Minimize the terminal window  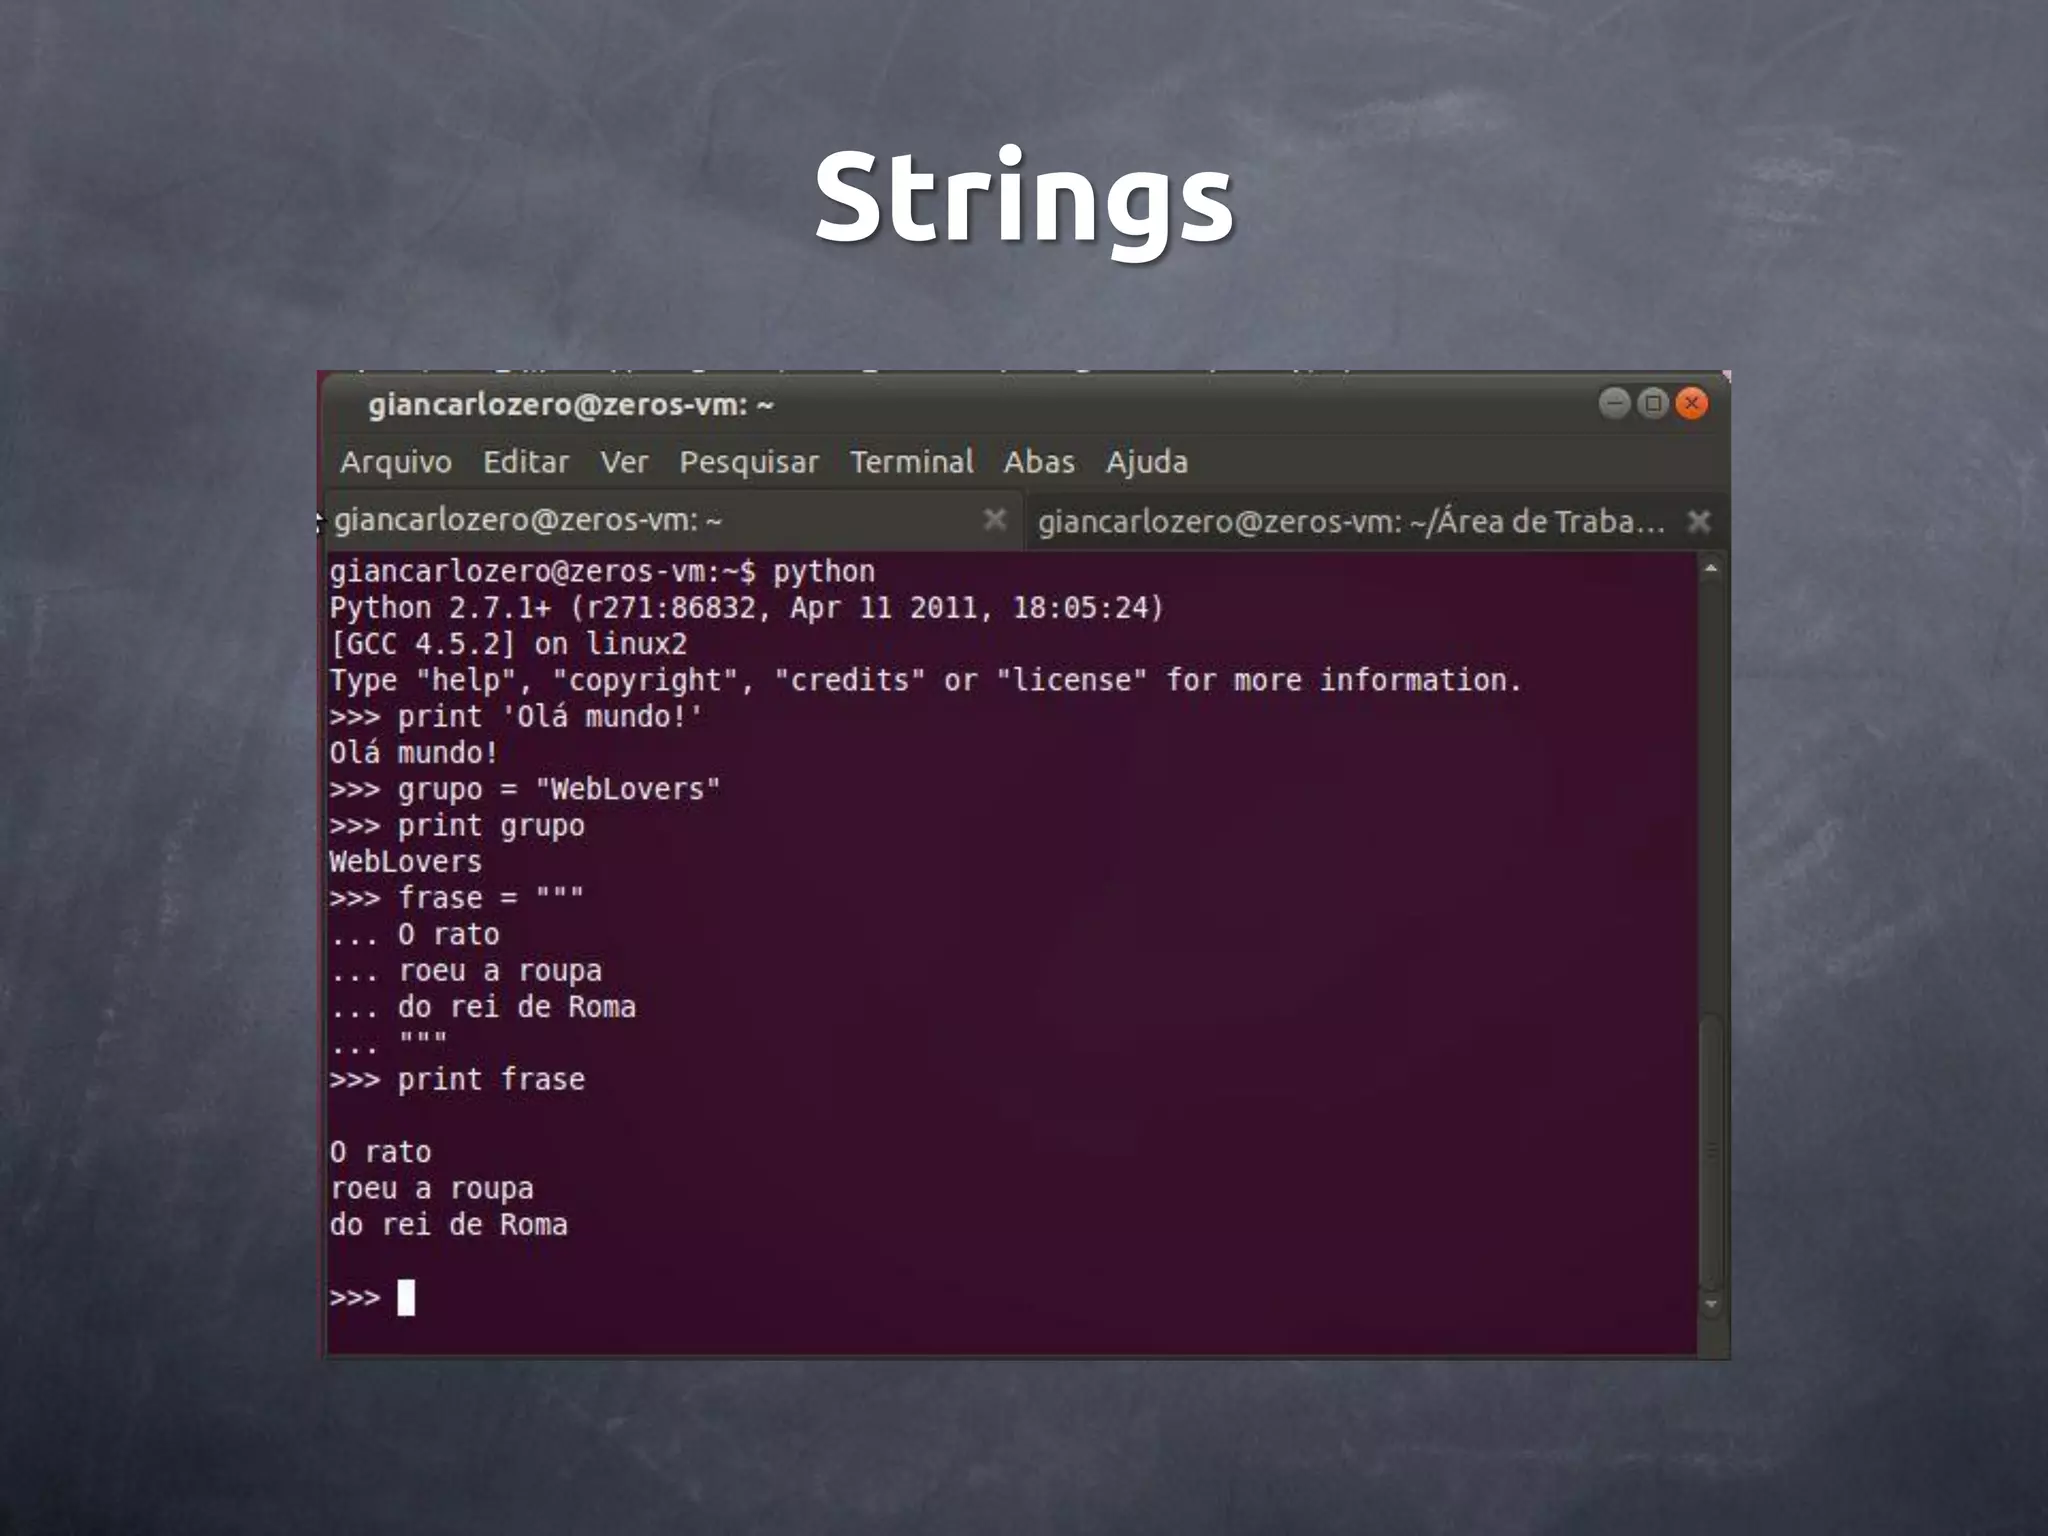1614,404
